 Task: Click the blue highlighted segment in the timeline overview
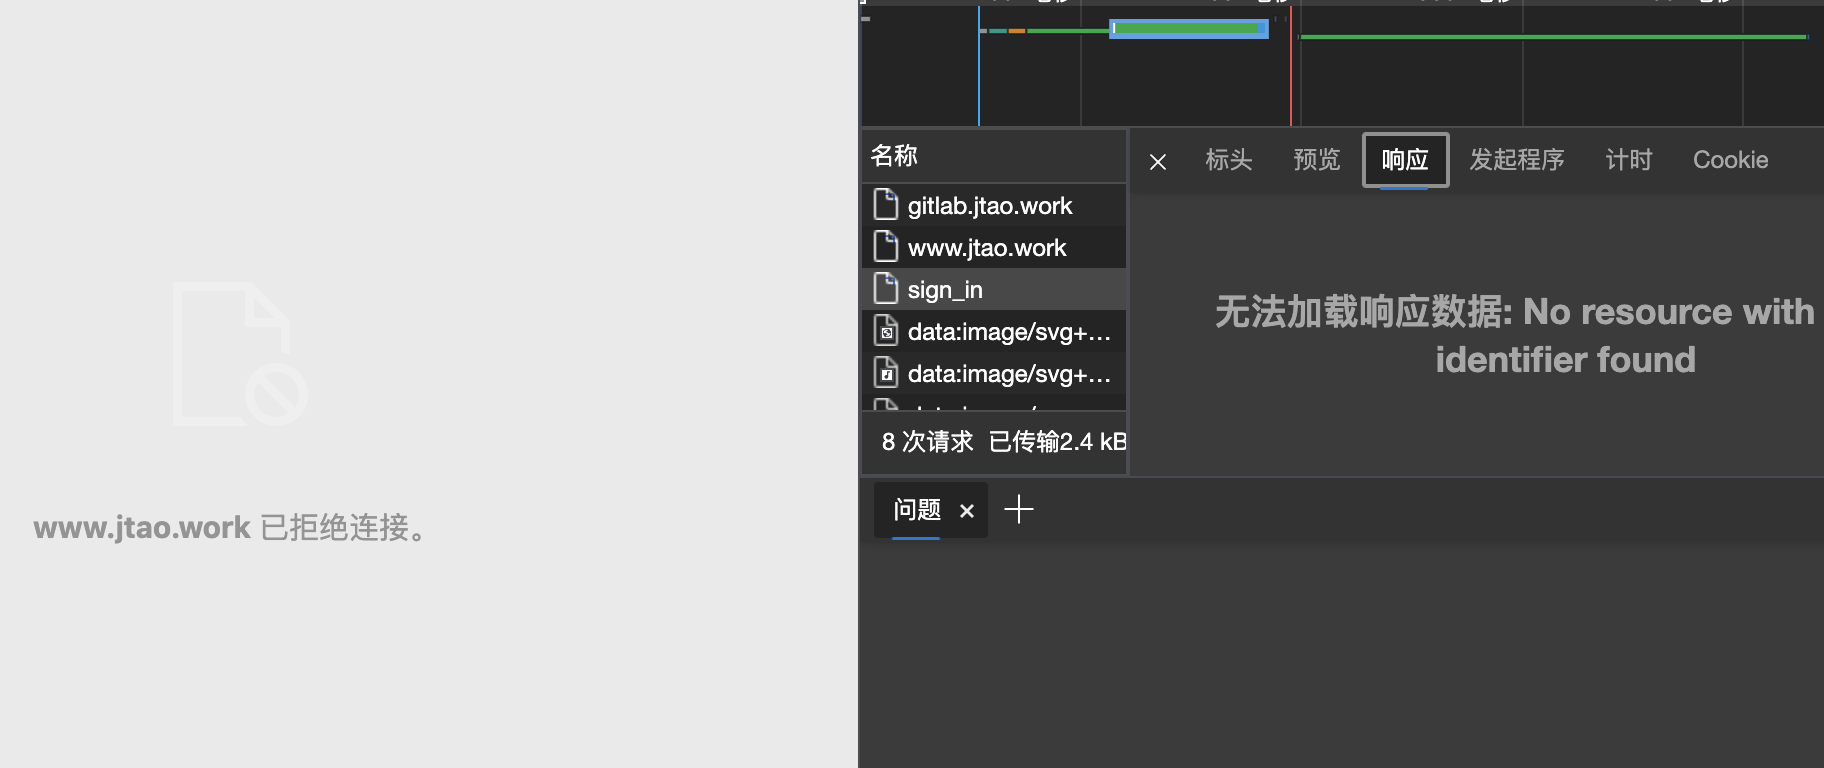coord(1188,29)
